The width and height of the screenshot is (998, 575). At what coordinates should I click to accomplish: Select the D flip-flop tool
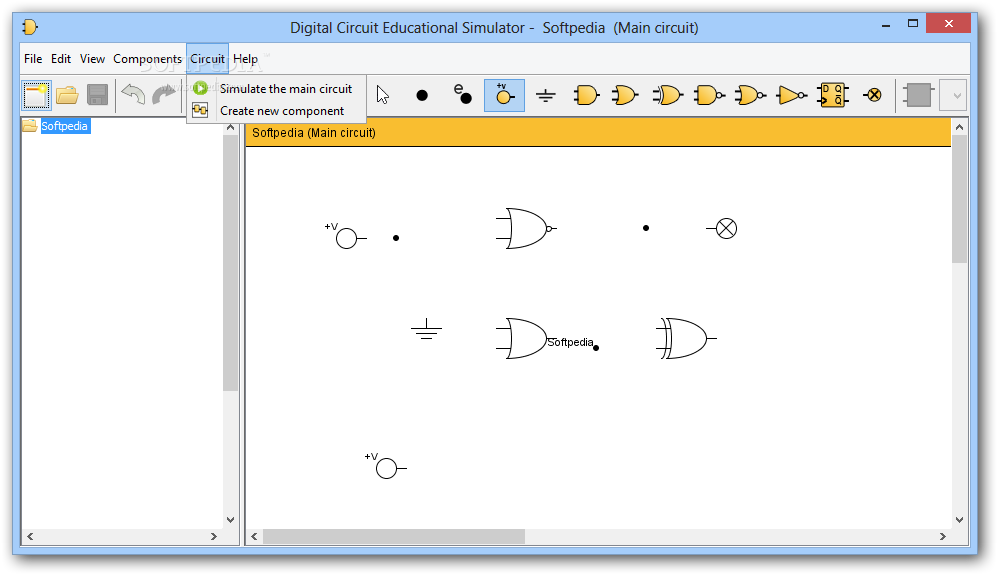[833, 96]
